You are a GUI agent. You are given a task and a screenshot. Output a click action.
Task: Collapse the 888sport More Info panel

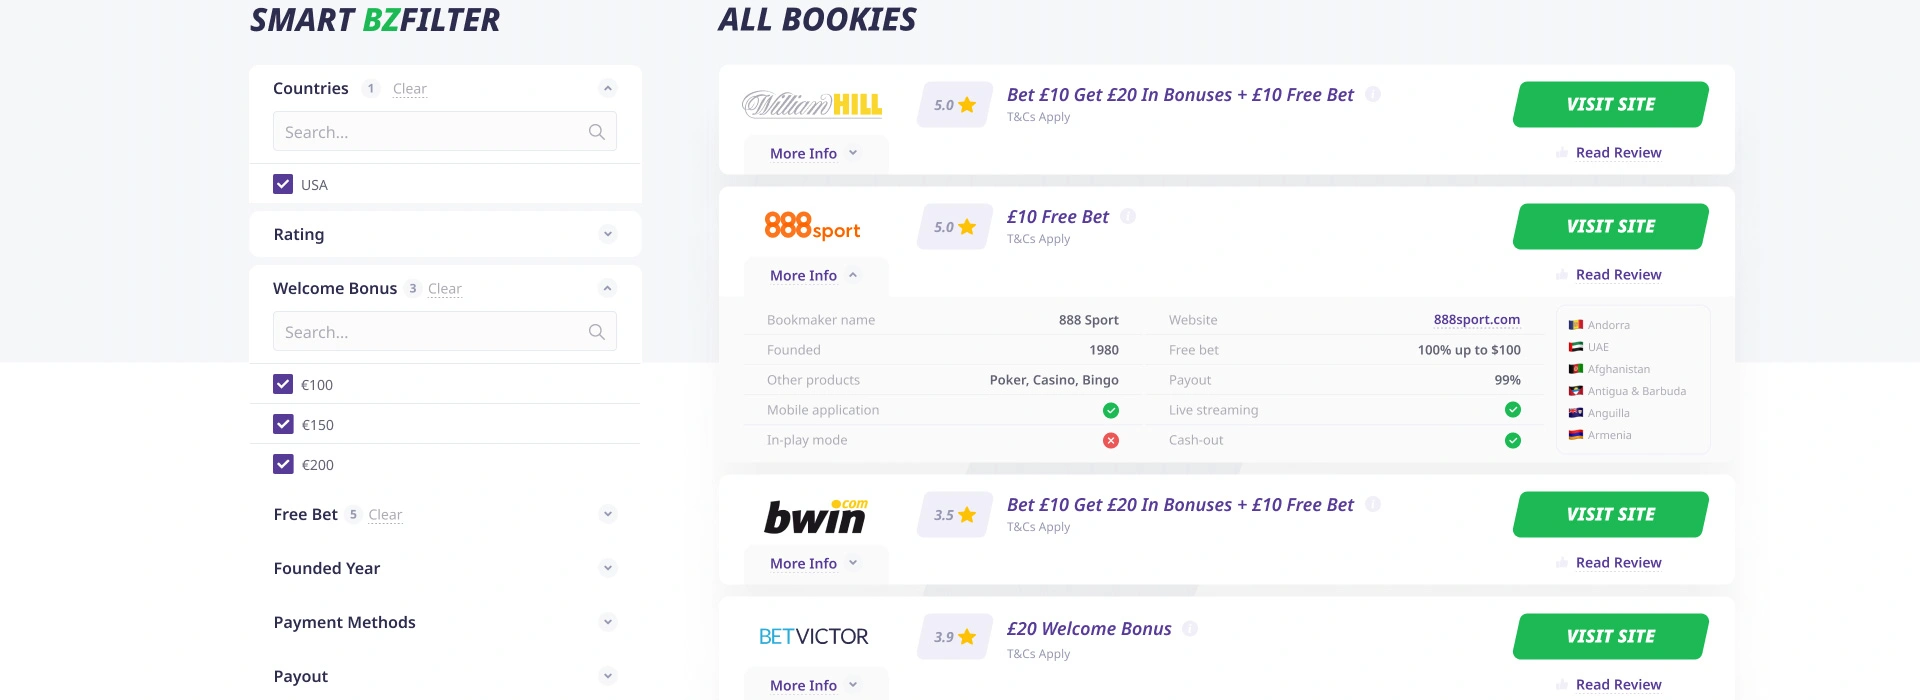click(x=814, y=275)
